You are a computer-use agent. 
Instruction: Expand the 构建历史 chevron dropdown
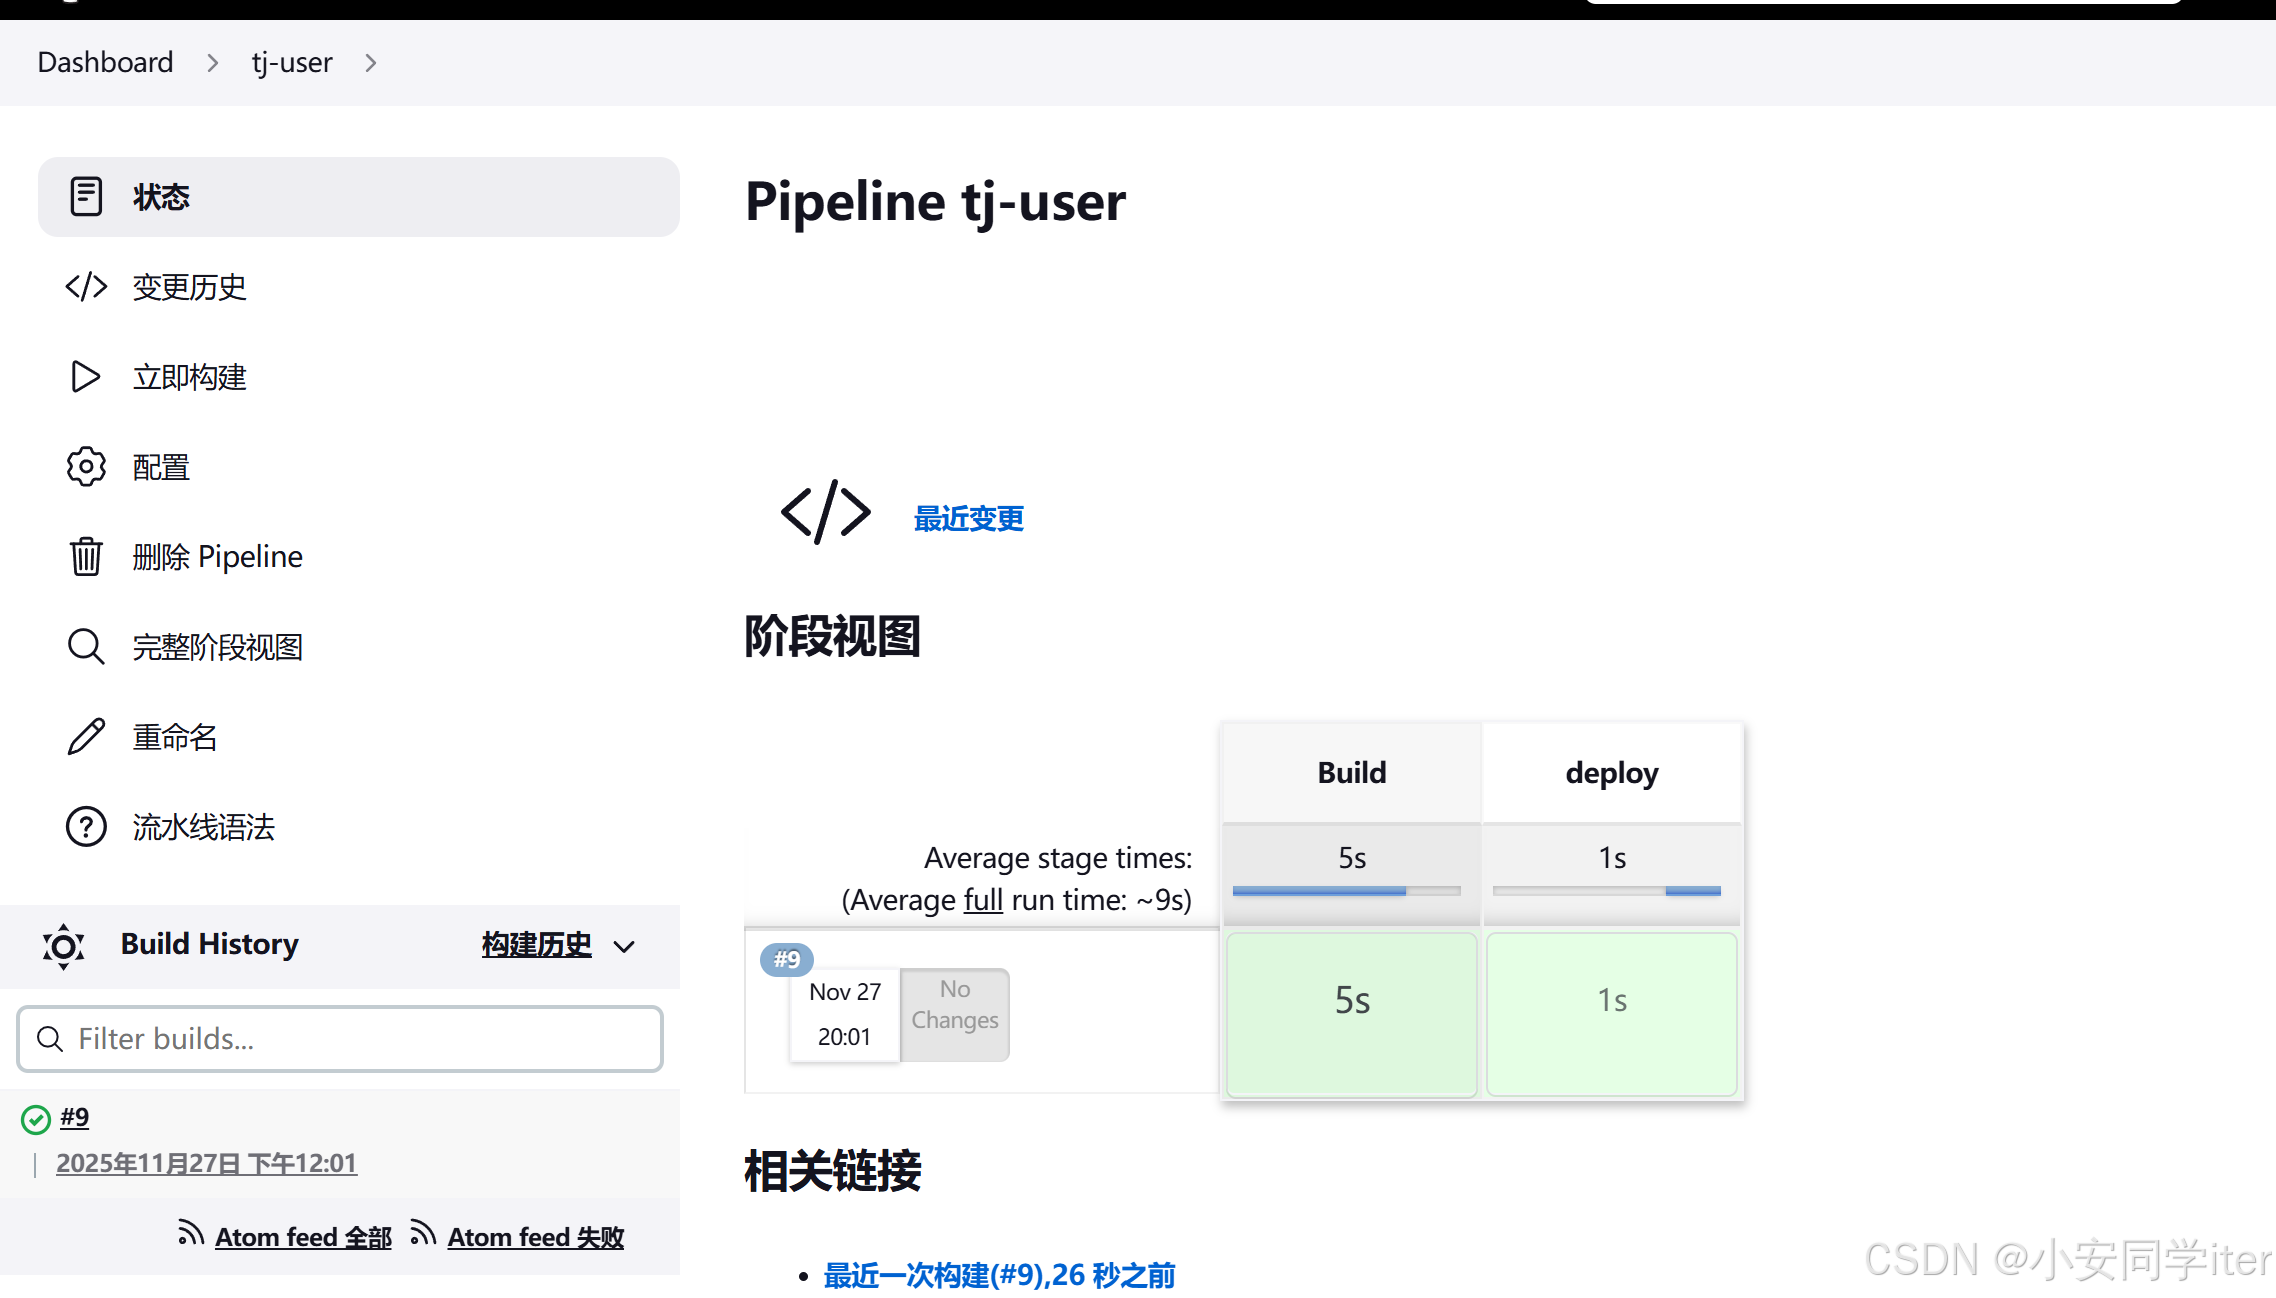coord(624,946)
